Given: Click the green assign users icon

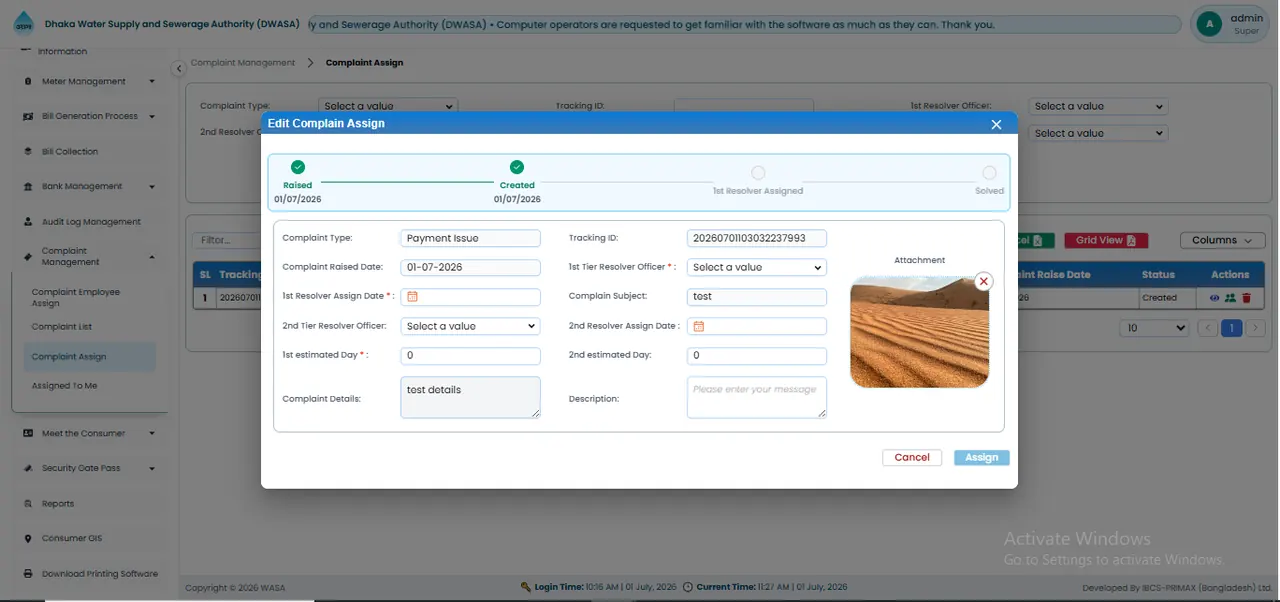Looking at the screenshot, I should (1231, 298).
